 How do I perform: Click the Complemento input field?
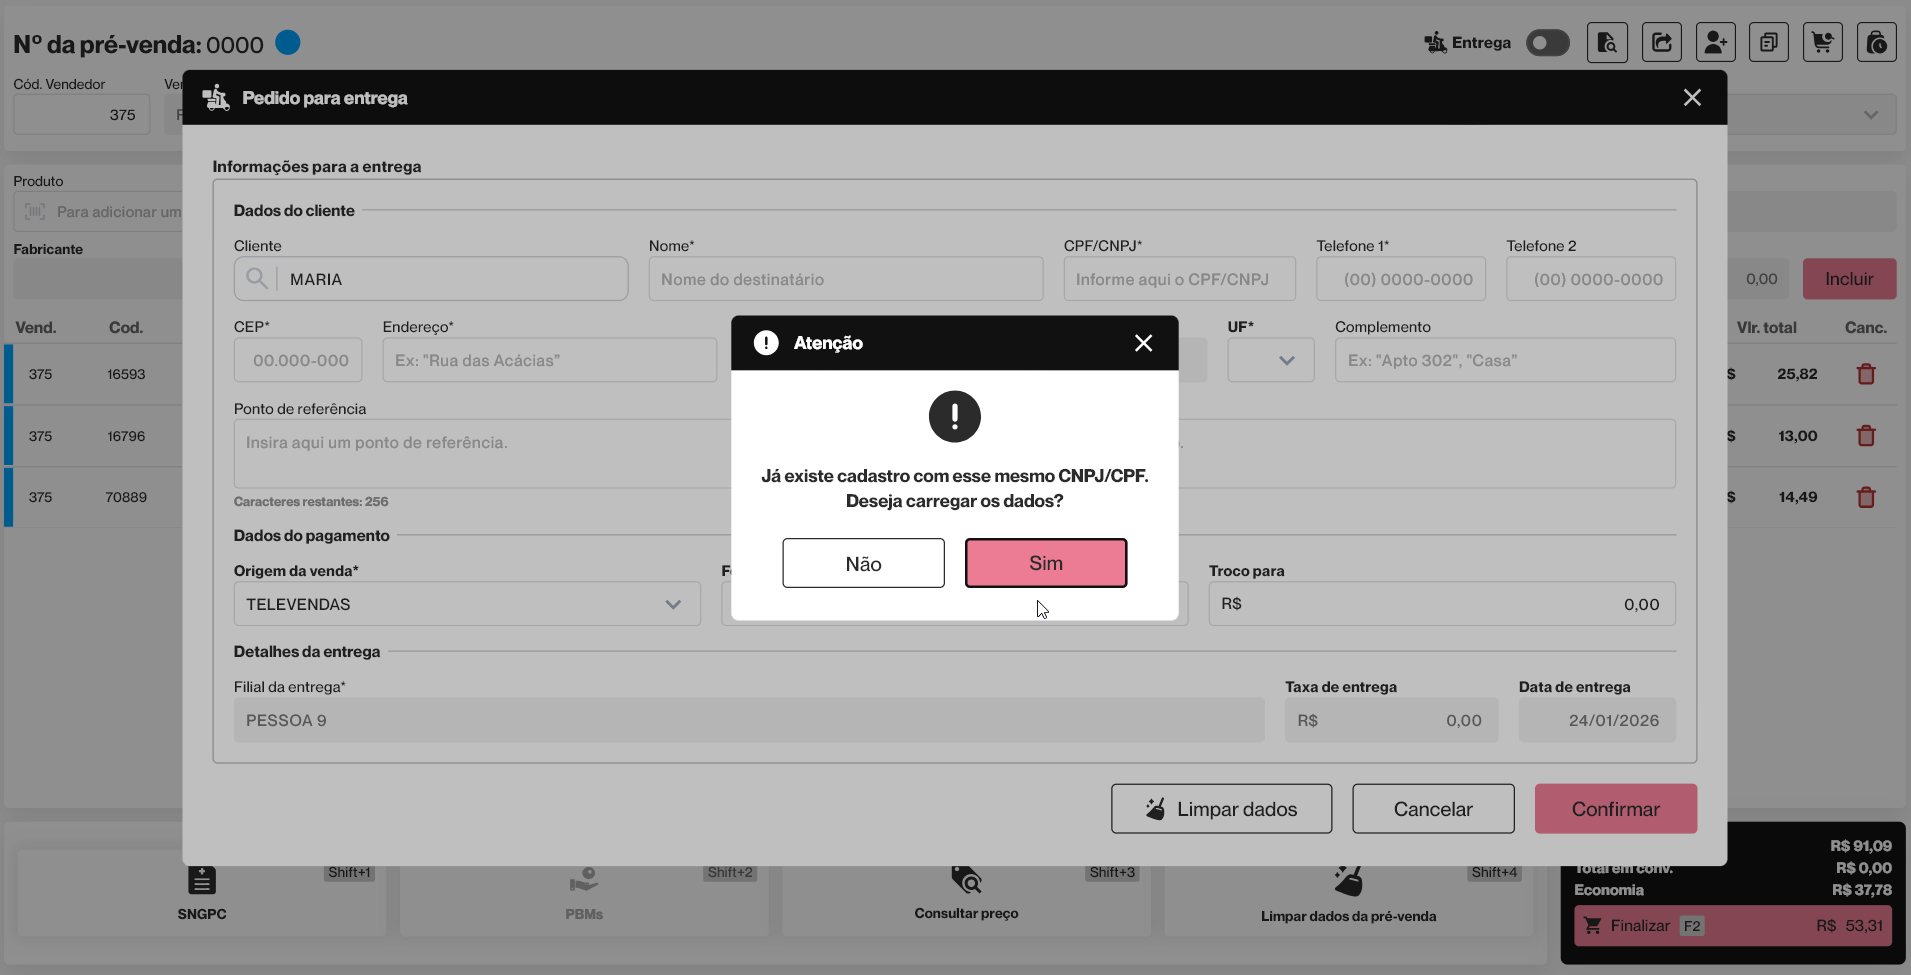pos(1505,360)
